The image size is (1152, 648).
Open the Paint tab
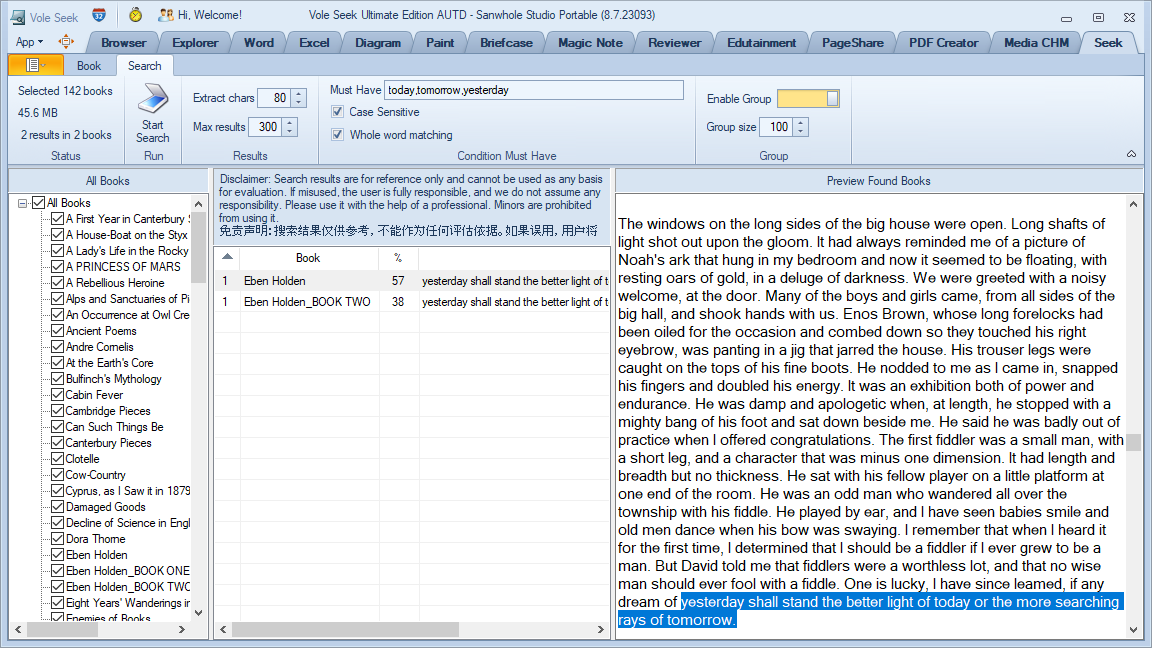(x=439, y=43)
